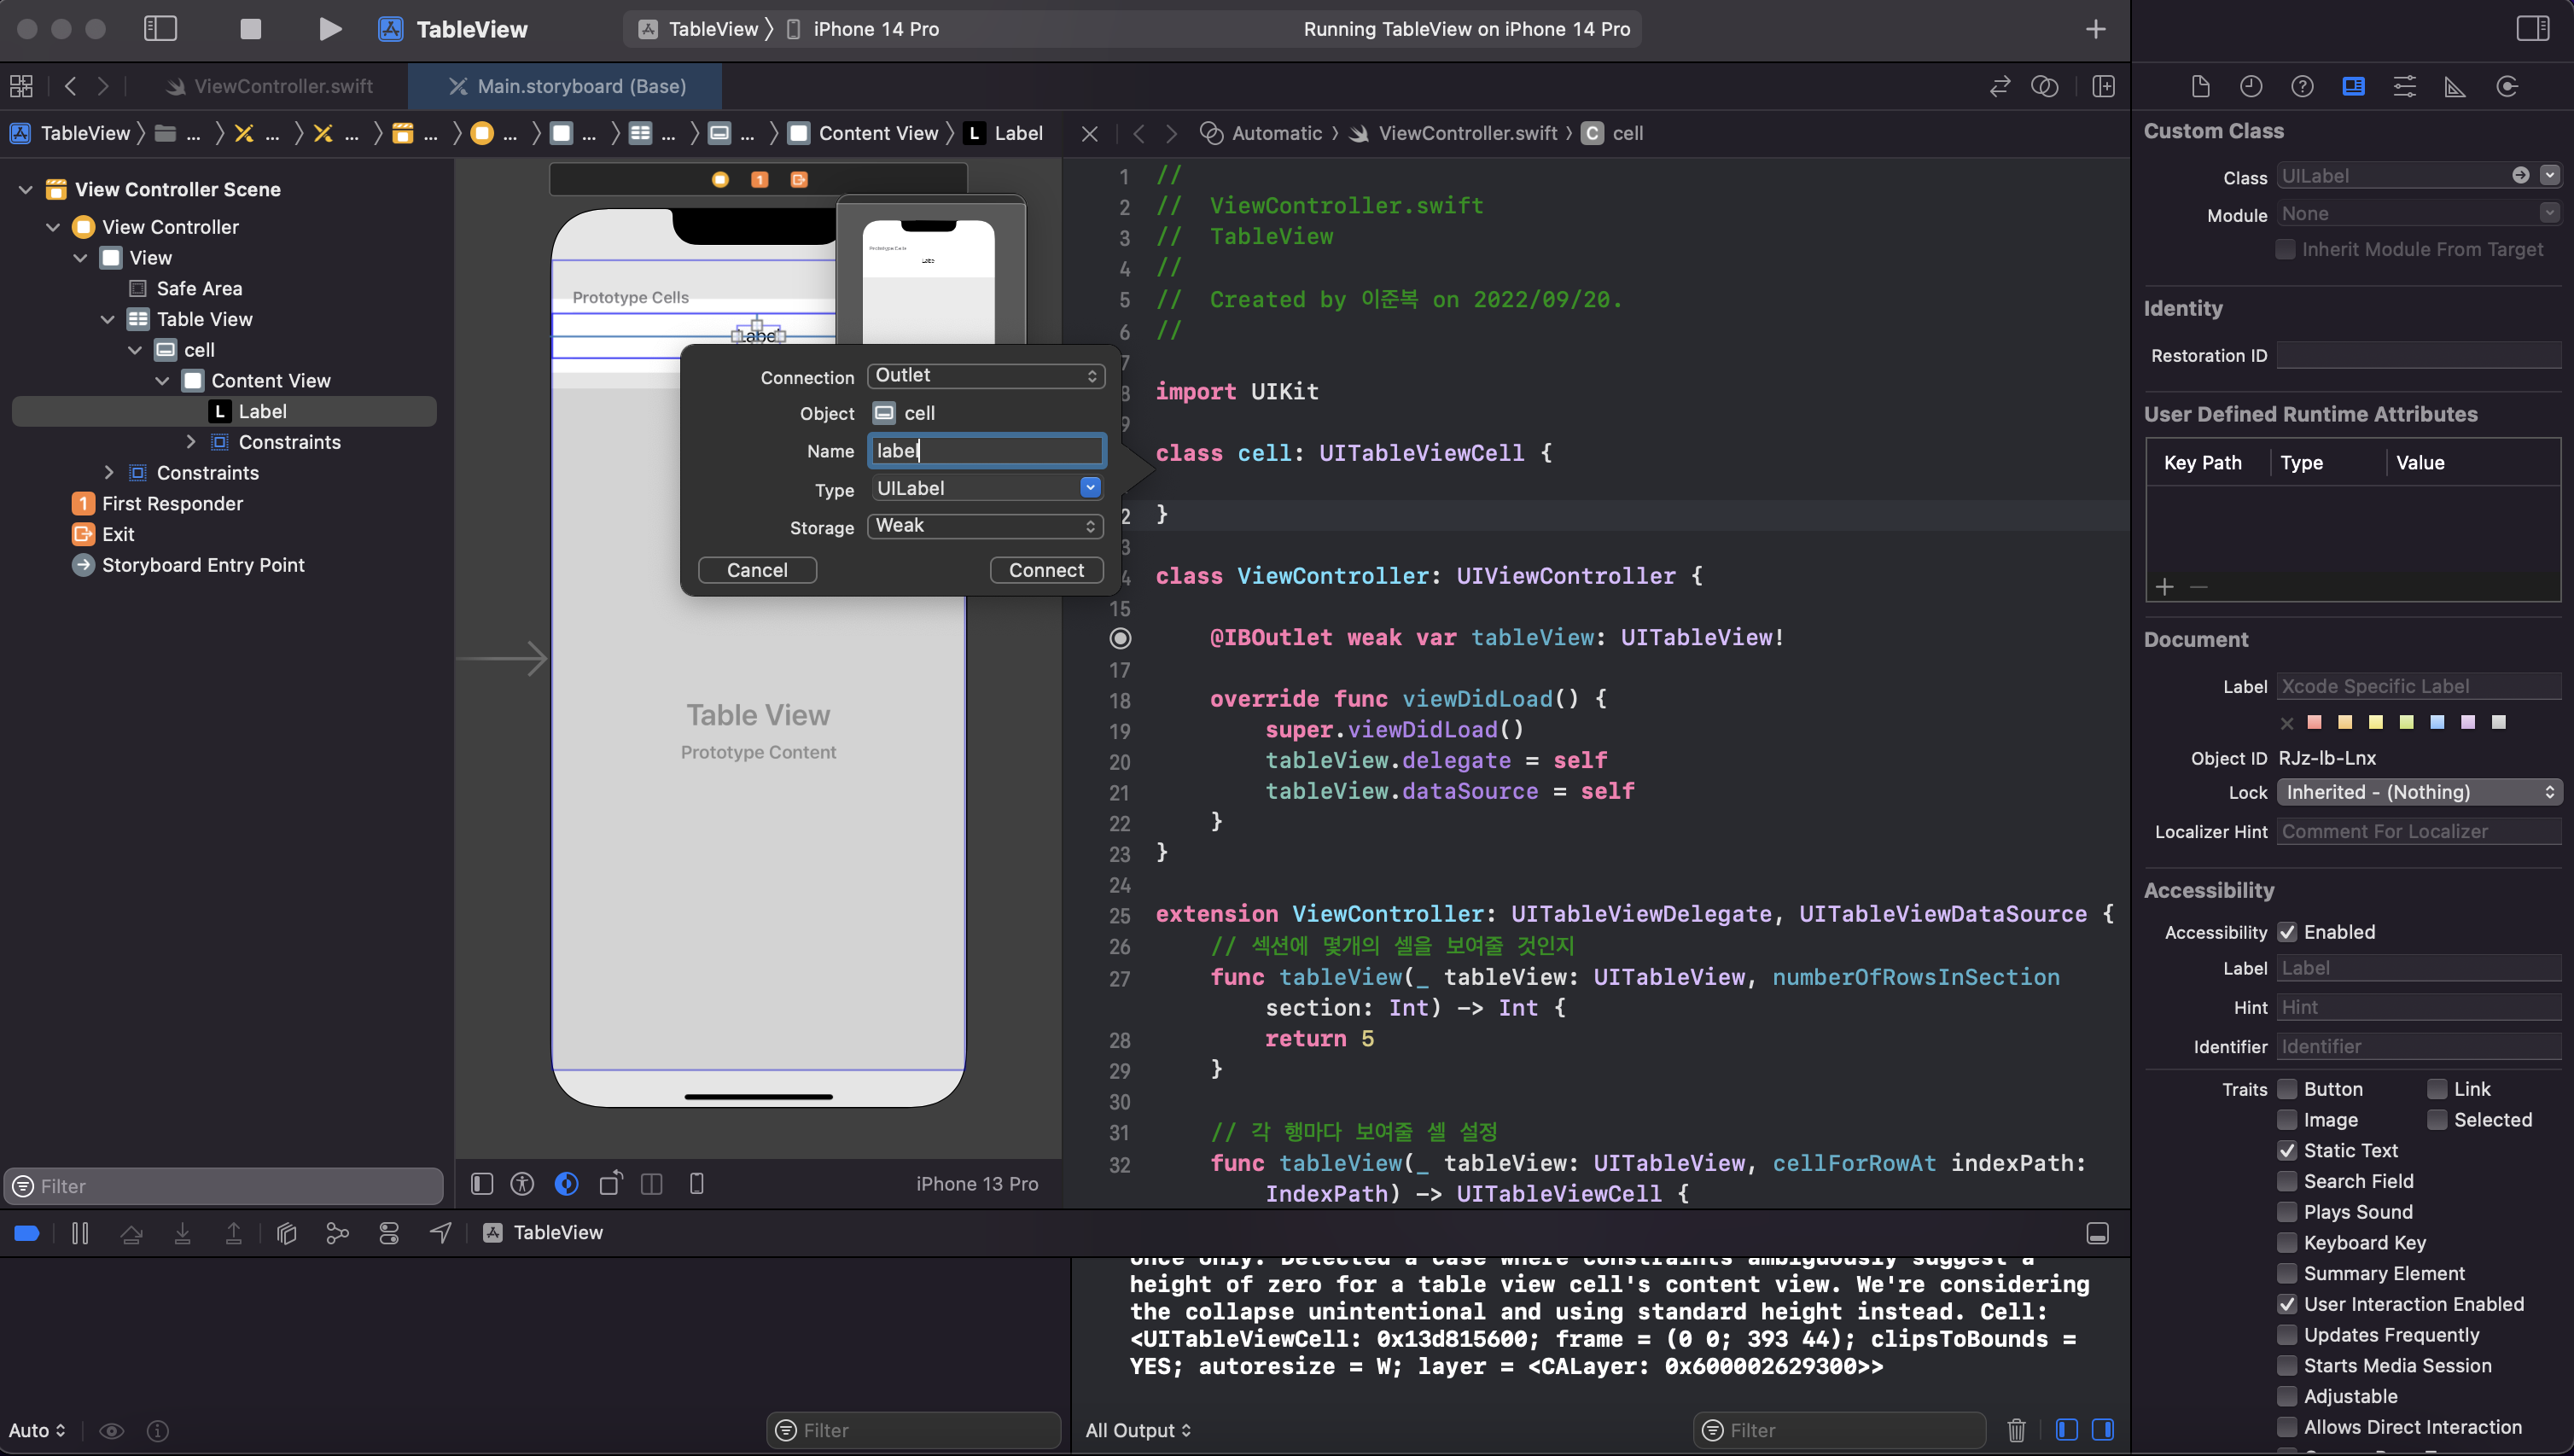Select the Main.storyboard (Base) tab

[x=580, y=87]
